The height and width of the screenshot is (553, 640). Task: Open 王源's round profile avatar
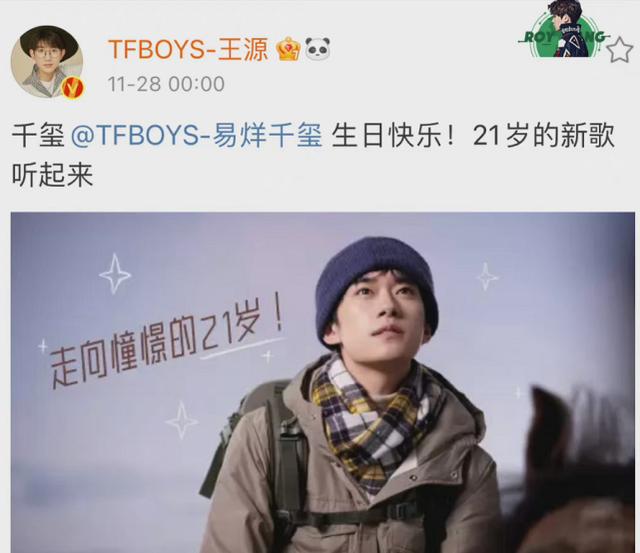click(x=47, y=61)
